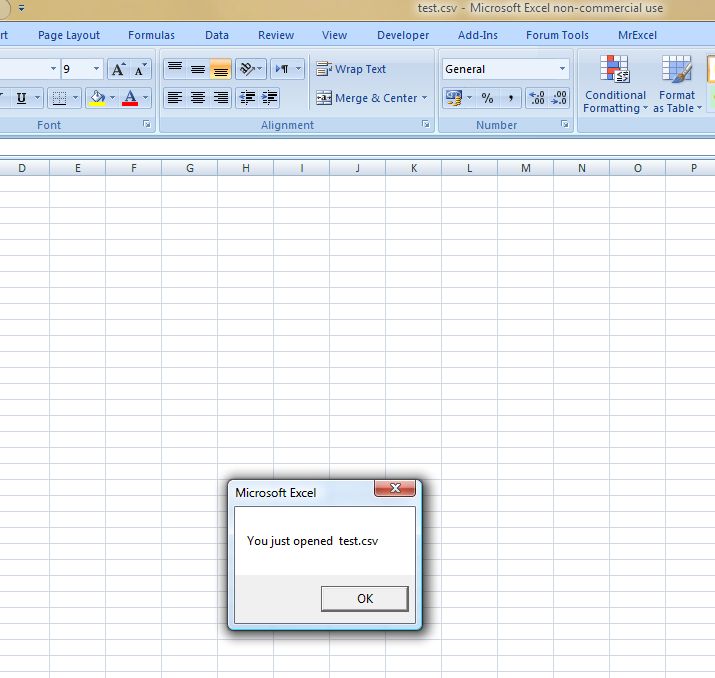
Task: Open the font name dropdown arrow
Action: tap(53, 69)
